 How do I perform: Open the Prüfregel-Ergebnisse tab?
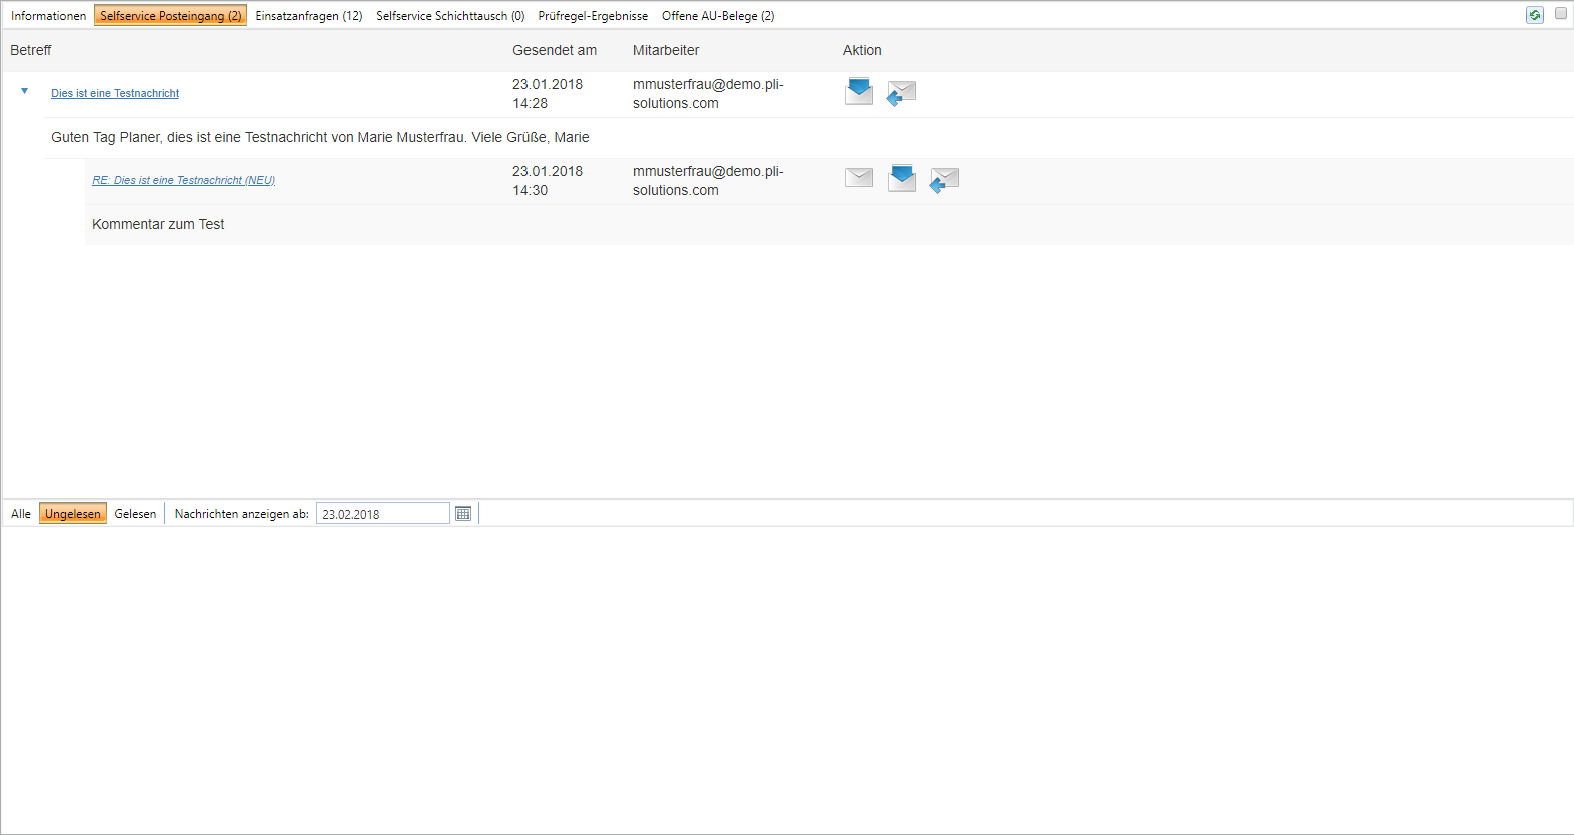click(x=593, y=16)
